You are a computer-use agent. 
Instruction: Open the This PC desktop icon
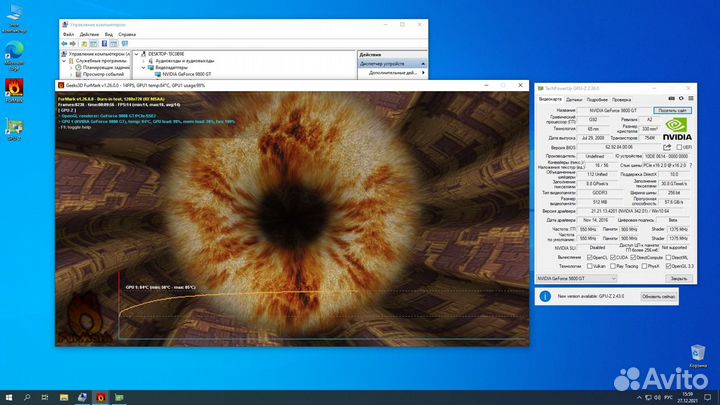14,18
